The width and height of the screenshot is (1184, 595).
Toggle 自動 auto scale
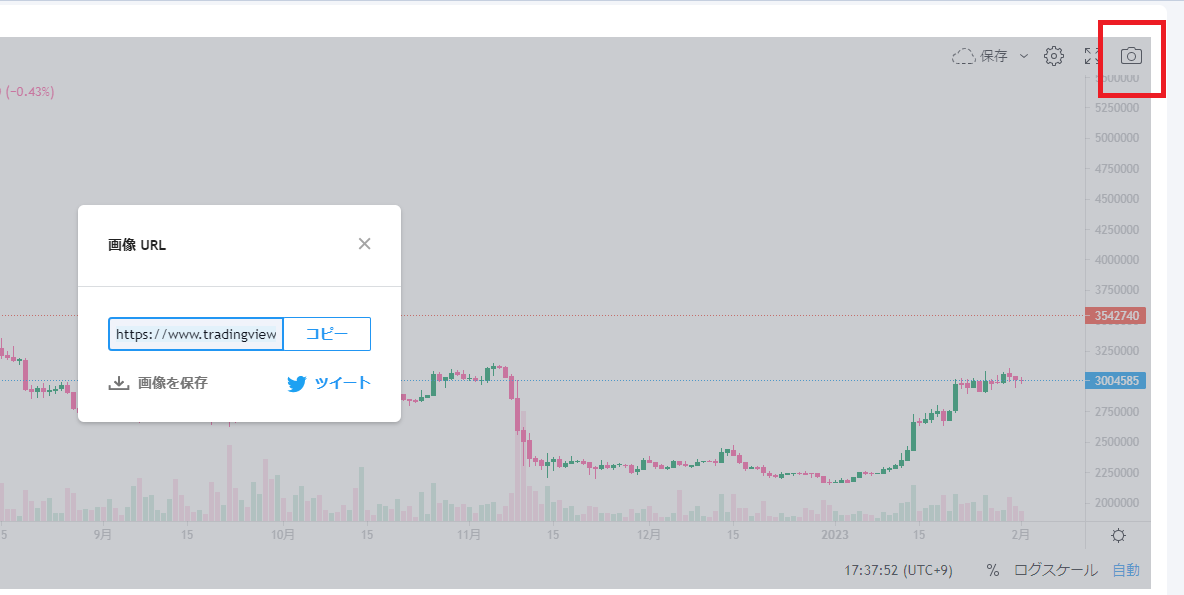1126,570
